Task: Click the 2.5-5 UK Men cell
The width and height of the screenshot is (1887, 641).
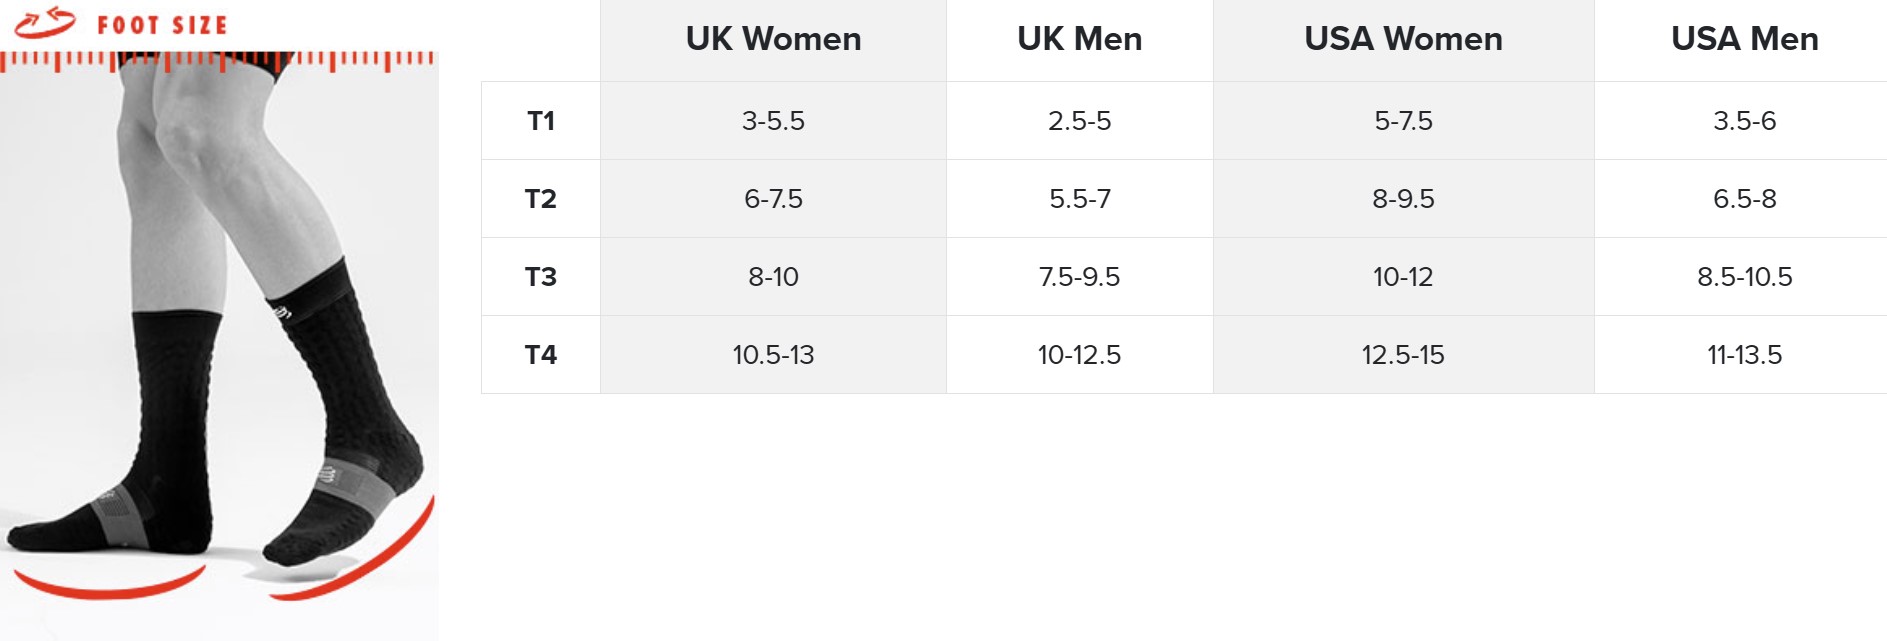Action: [1080, 121]
